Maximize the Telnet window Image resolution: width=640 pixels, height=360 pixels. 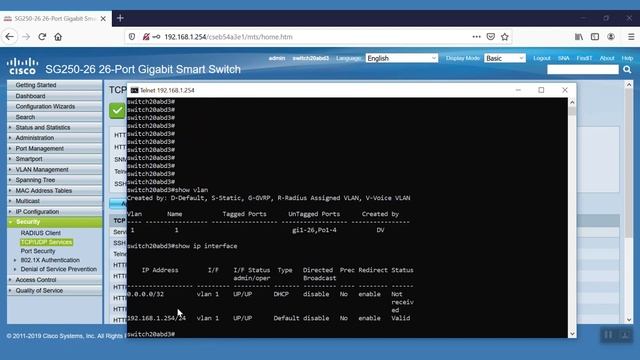pos(541,90)
